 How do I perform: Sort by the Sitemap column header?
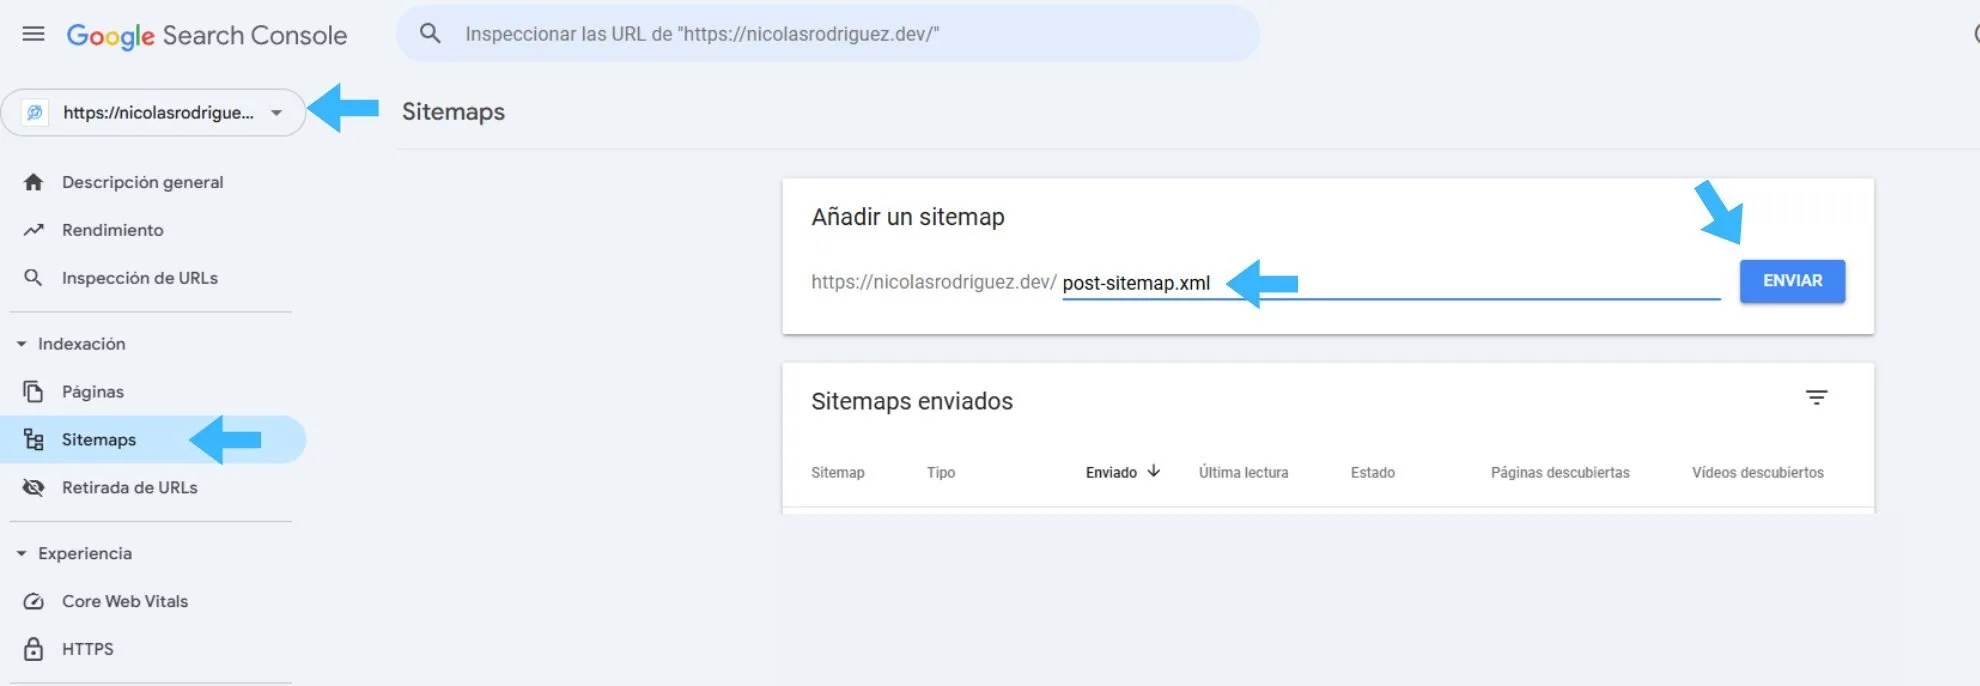click(x=838, y=473)
